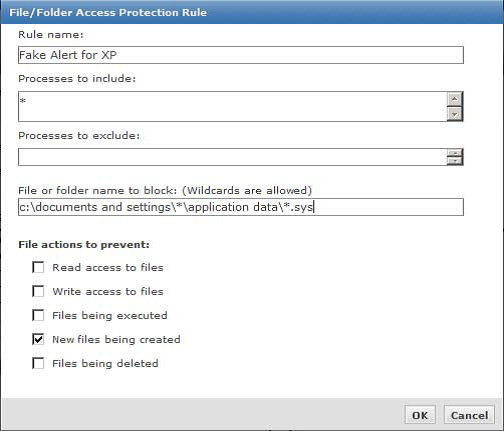This screenshot has width=504, height=431.
Task: Click up arrow in Processes to include scrollbar
Action: click(455, 99)
